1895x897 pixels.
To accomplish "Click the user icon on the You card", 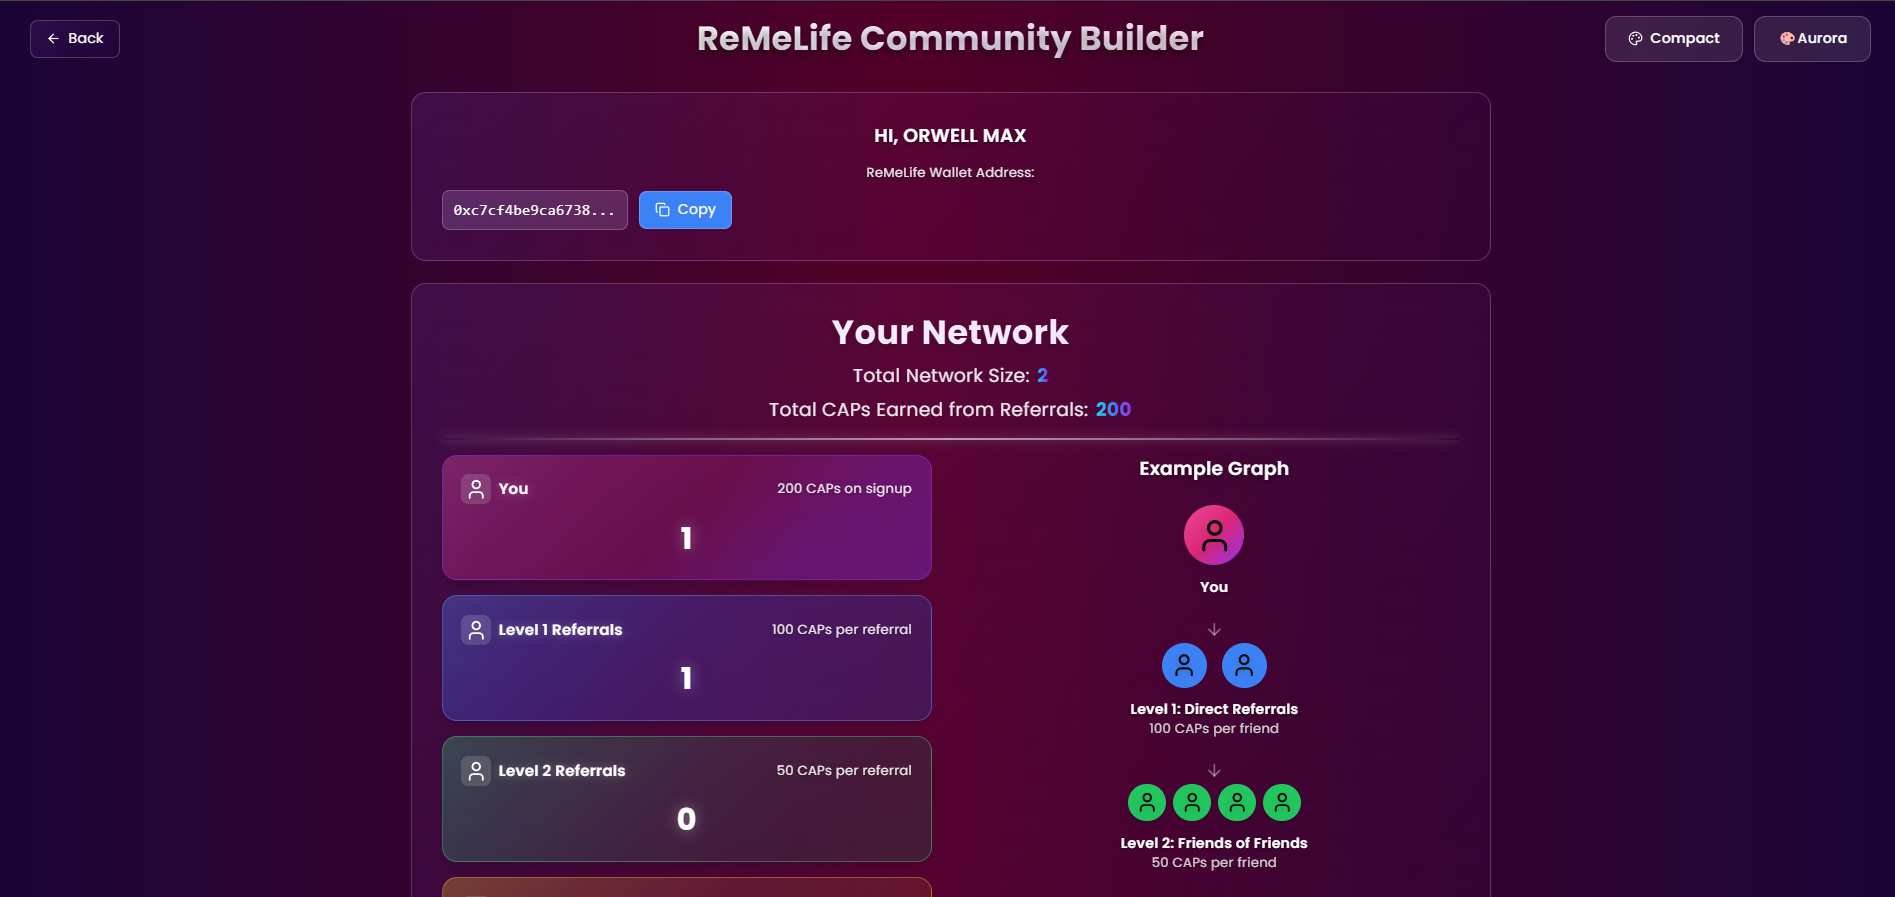I will pos(476,489).
